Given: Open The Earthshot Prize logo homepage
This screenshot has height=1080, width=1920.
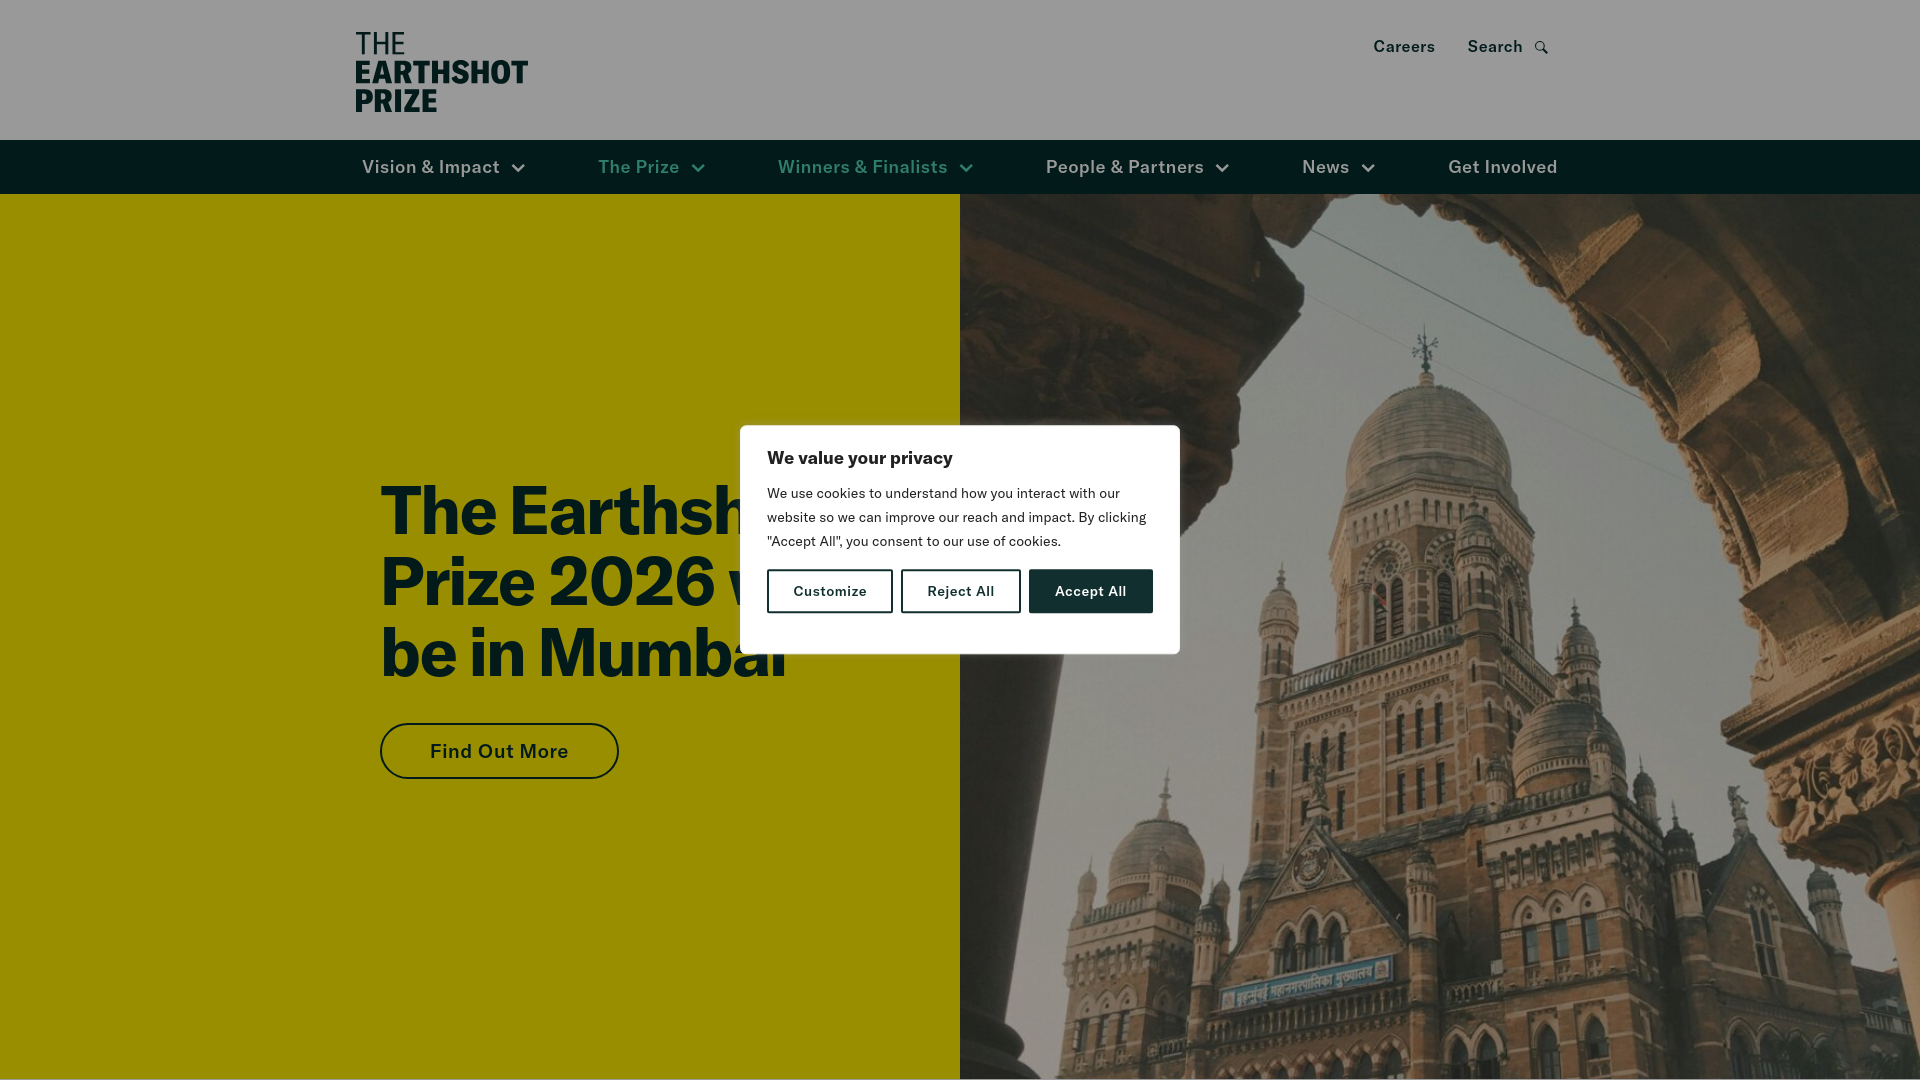Looking at the screenshot, I should (x=441, y=72).
